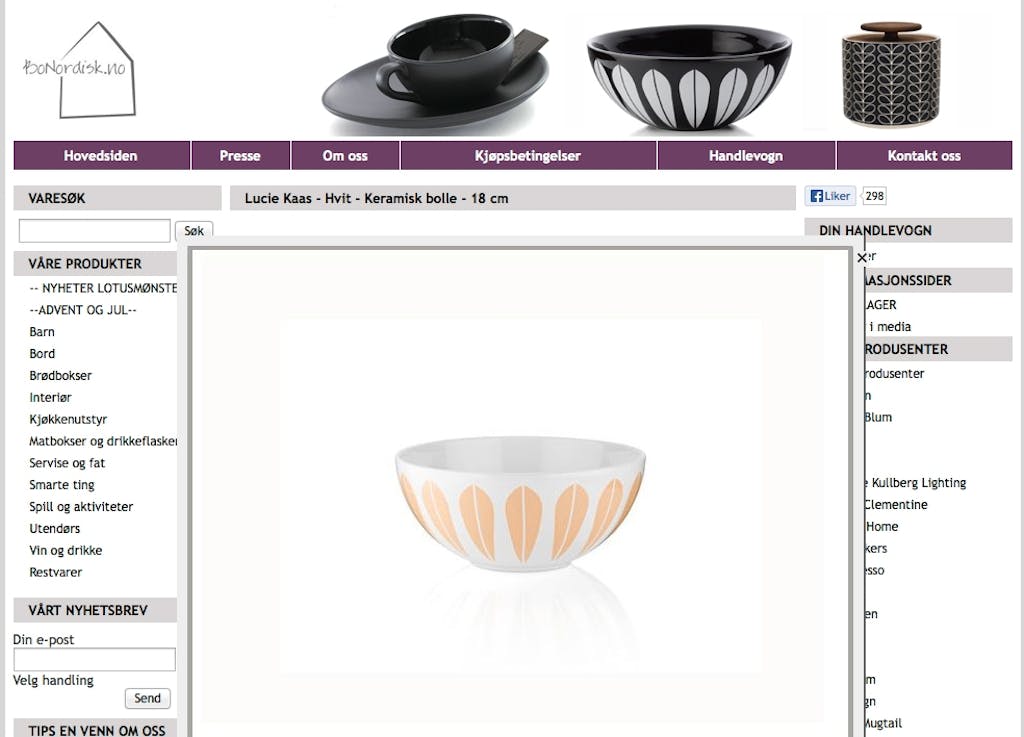Image resolution: width=1024 pixels, height=737 pixels.
Task: Click the patterned storage jar banner image
Action: click(x=891, y=74)
